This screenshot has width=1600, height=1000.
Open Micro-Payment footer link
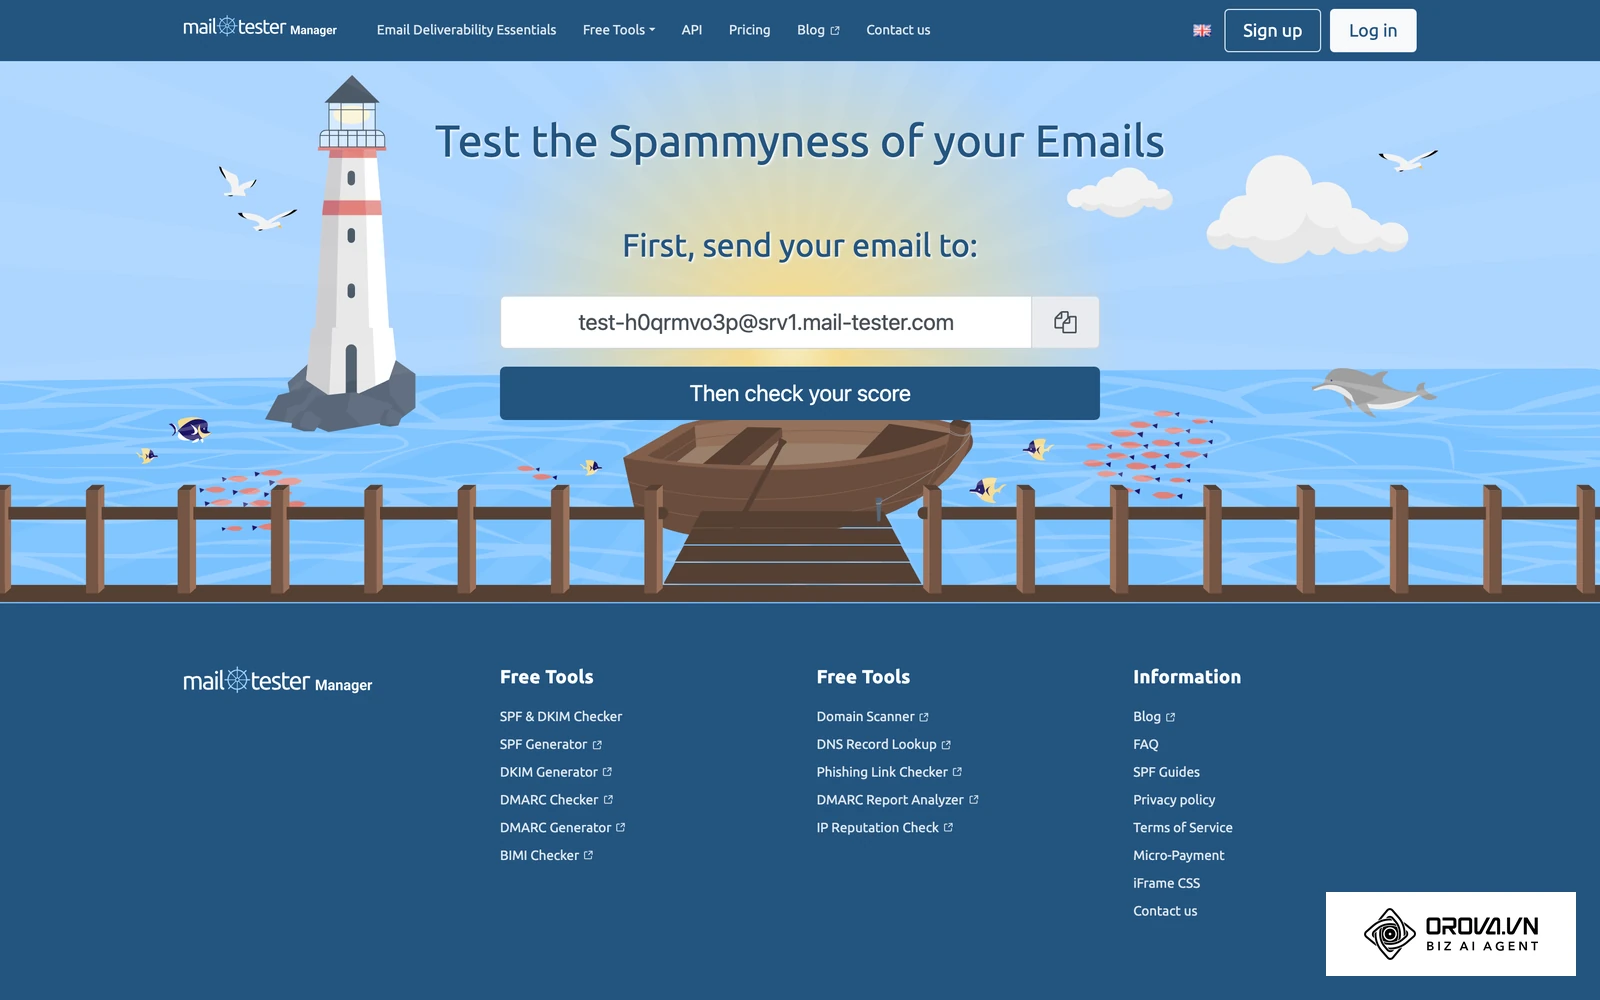pos(1179,855)
